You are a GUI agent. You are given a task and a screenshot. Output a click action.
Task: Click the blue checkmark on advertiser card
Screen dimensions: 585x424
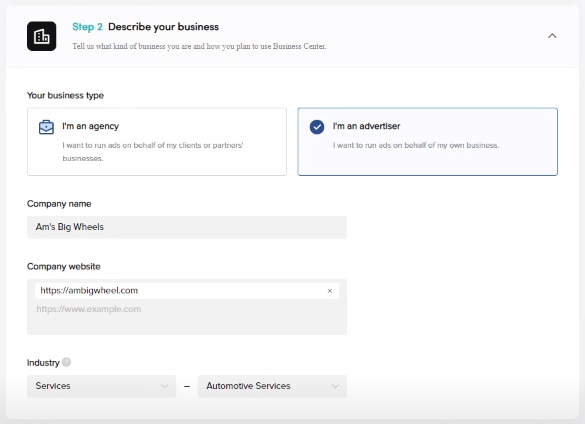point(317,127)
